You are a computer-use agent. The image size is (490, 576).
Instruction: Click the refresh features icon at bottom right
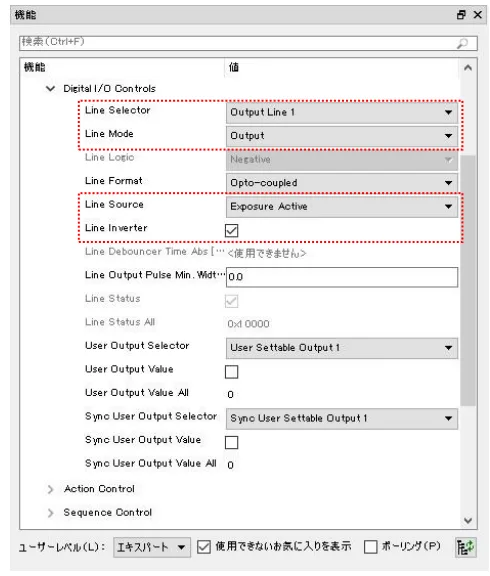(465, 547)
